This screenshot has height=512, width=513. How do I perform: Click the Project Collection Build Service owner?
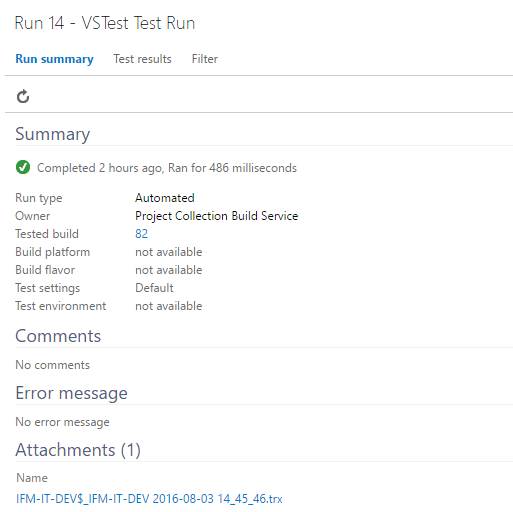217,216
